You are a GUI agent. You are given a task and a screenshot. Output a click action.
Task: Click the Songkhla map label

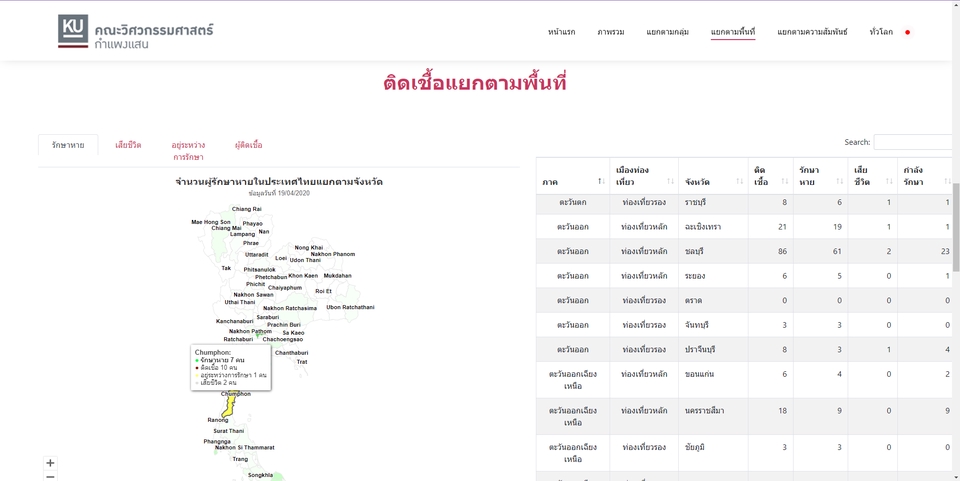click(x=260, y=475)
